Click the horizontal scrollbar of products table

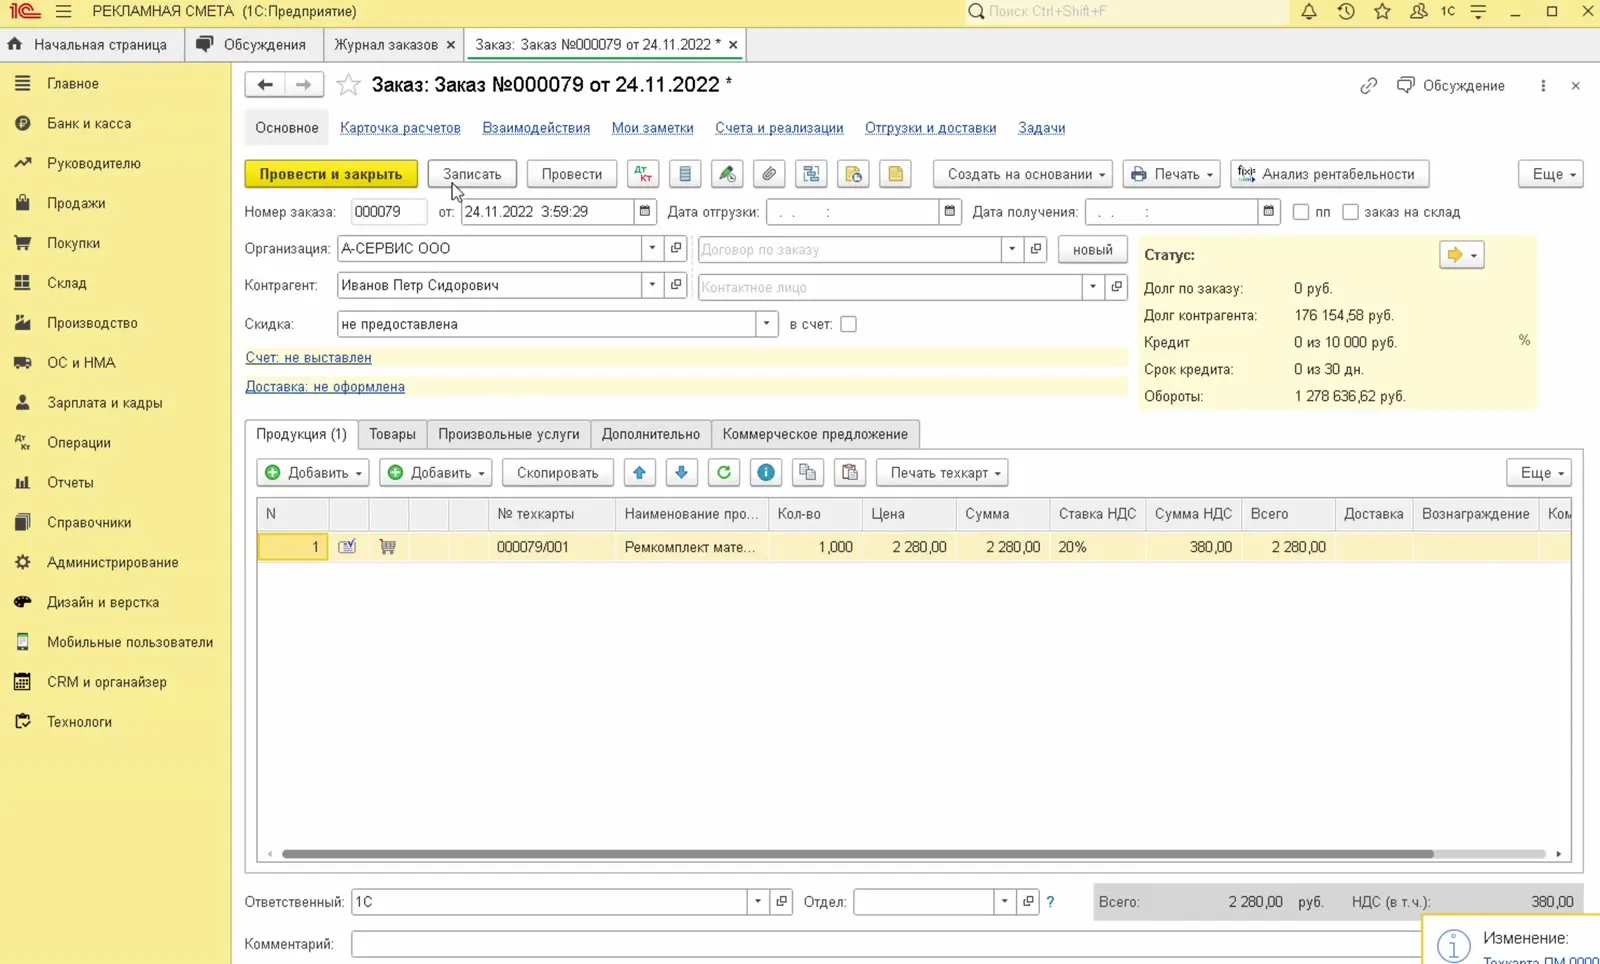pos(858,854)
